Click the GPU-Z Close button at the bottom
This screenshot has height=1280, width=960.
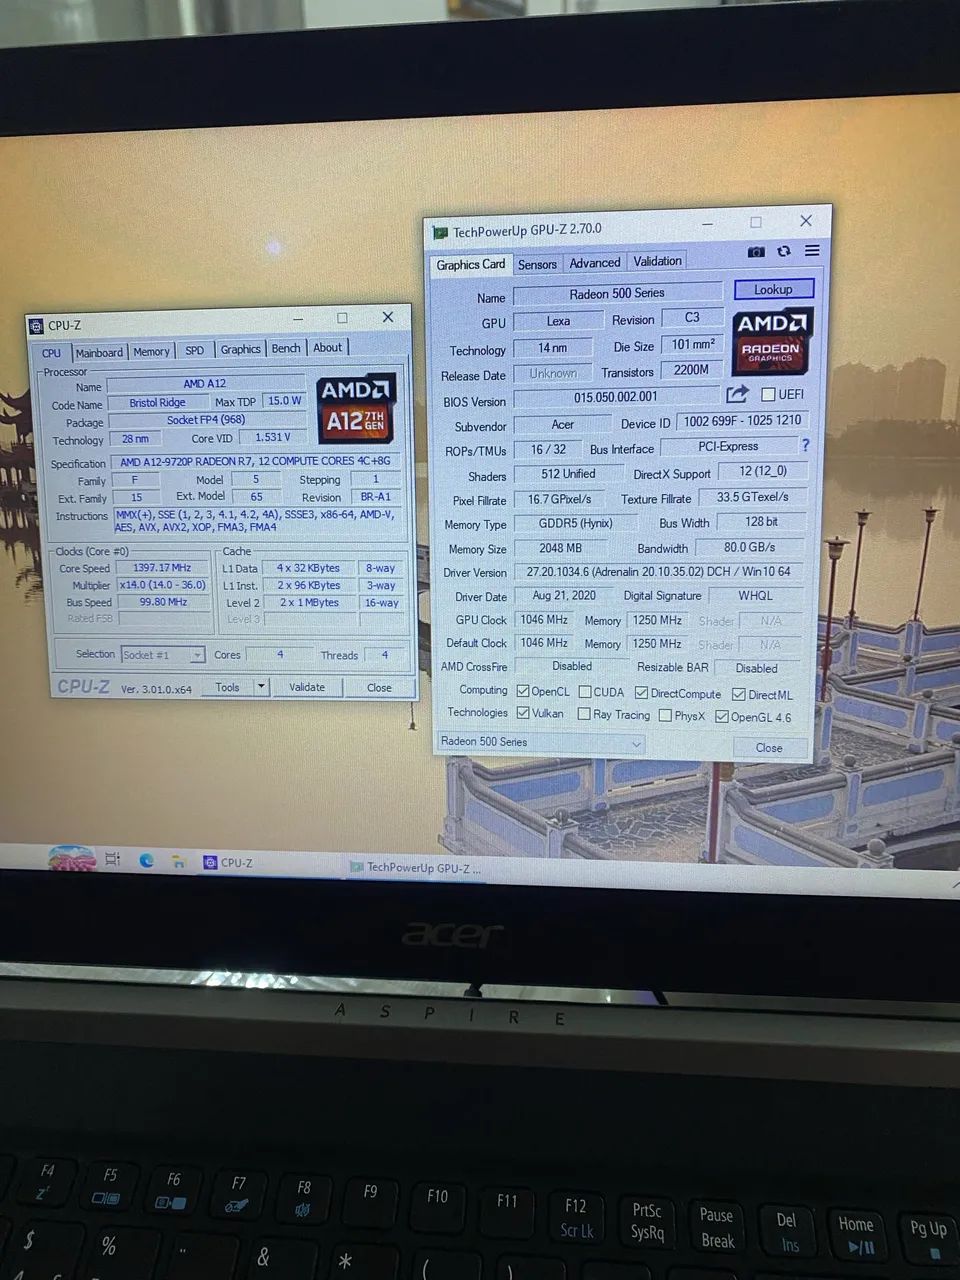click(768, 747)
